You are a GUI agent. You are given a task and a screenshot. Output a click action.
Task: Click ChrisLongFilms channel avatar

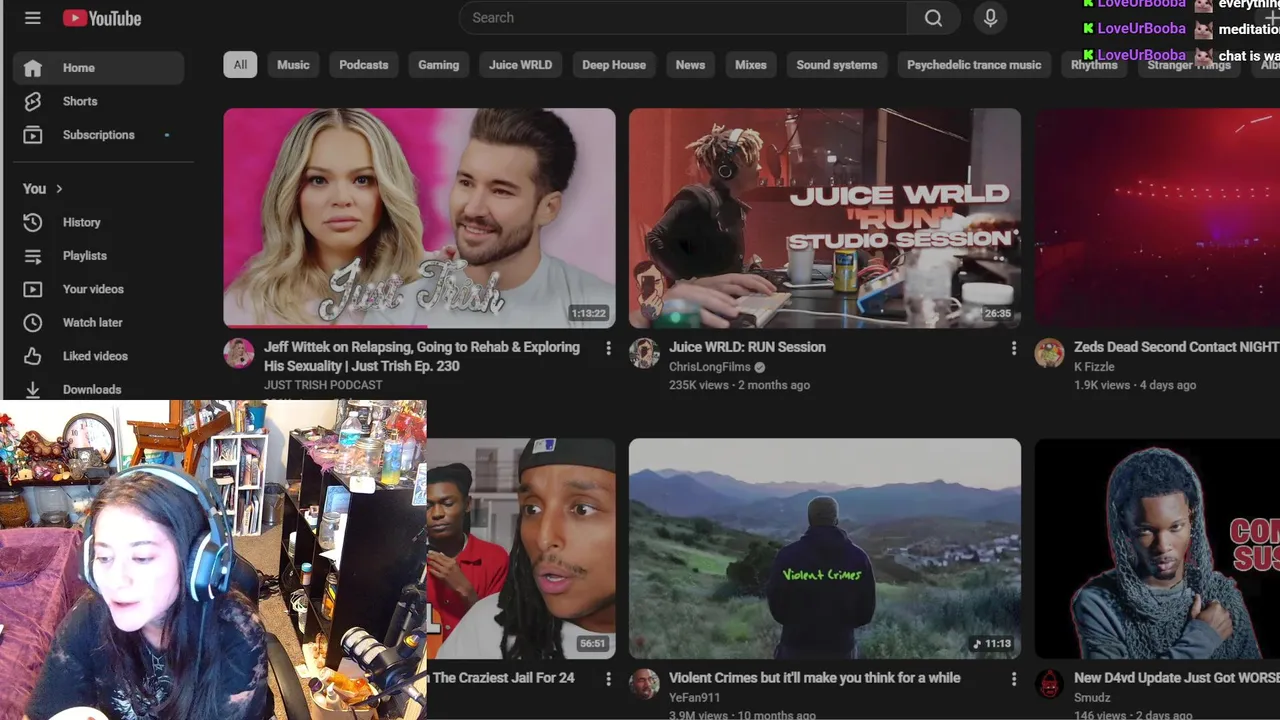point(644,353)
